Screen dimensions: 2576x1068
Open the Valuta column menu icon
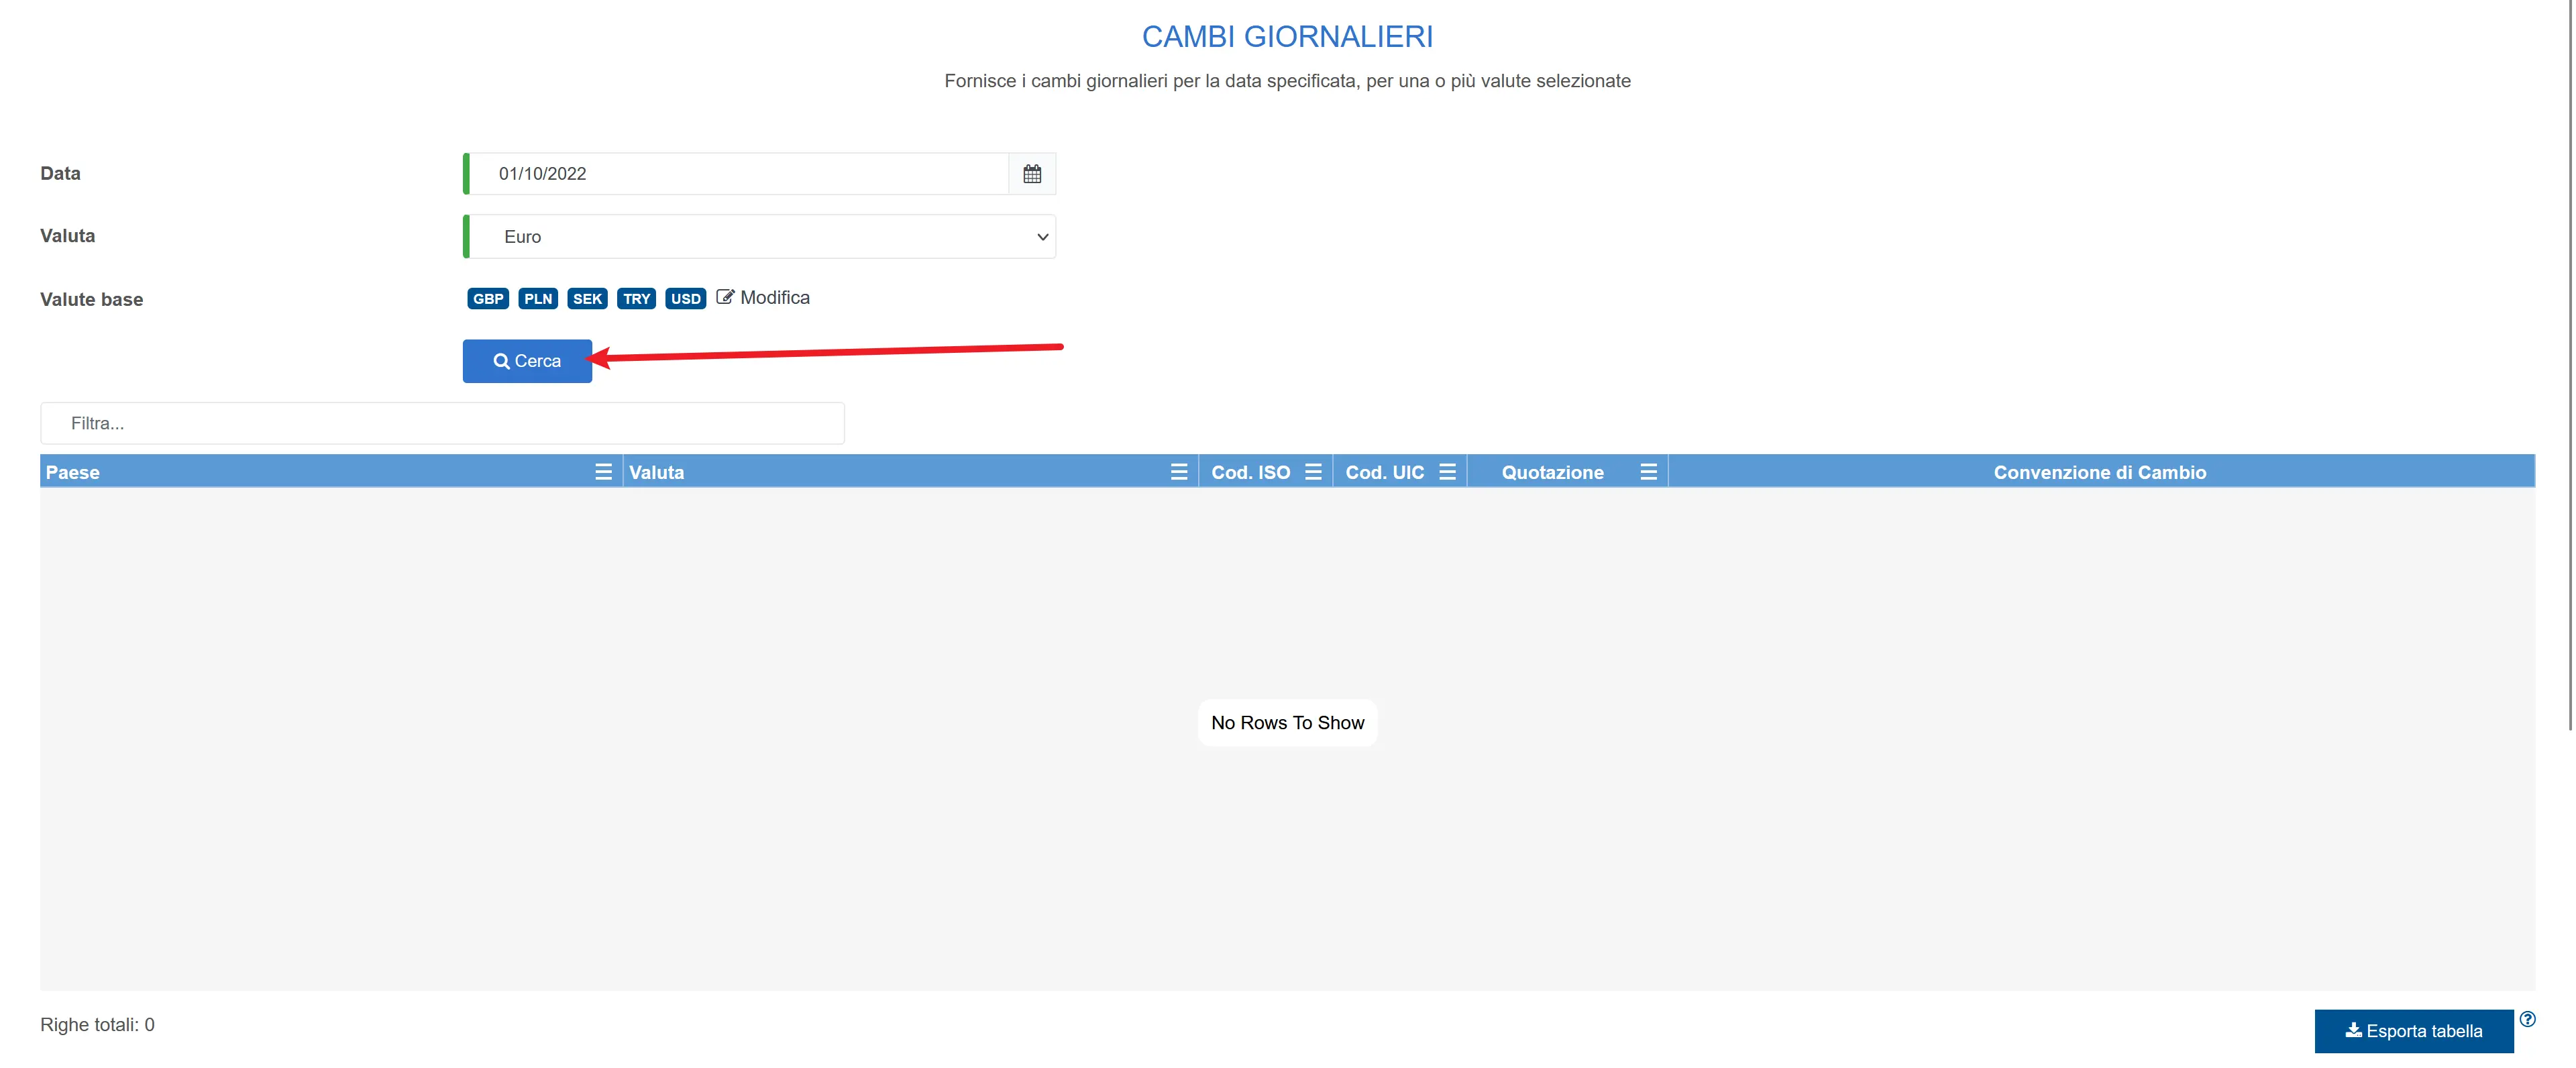point(1178,472)
